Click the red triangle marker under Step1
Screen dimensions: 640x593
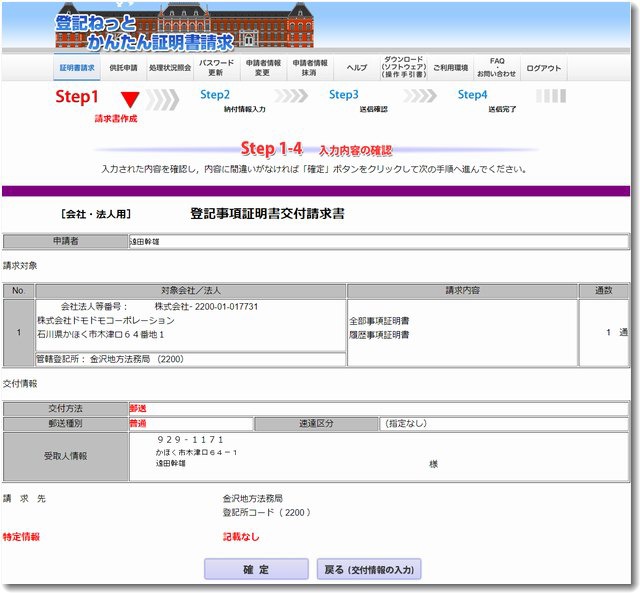(130, 100)
